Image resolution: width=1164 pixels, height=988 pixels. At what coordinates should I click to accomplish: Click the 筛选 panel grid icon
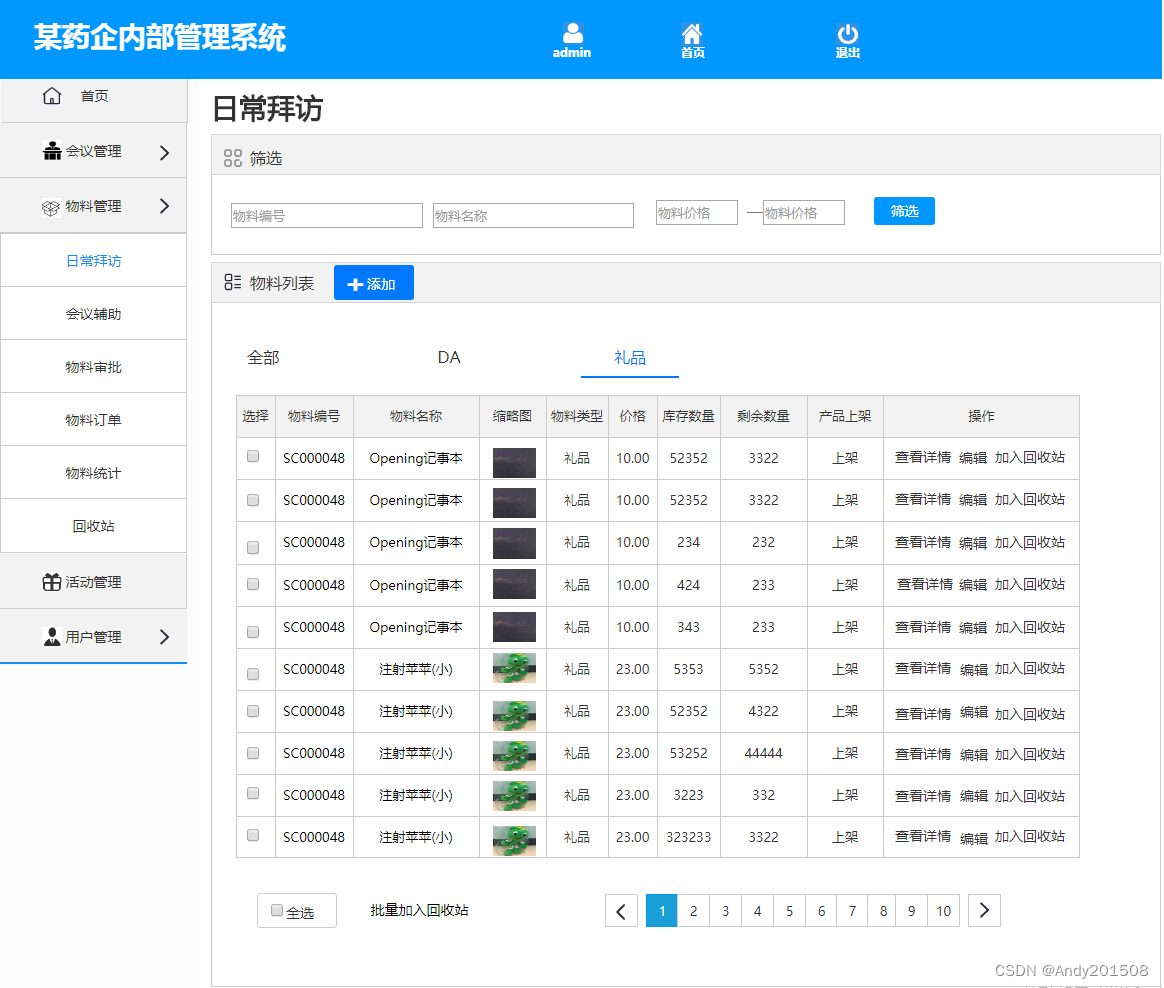pos(234,158)
